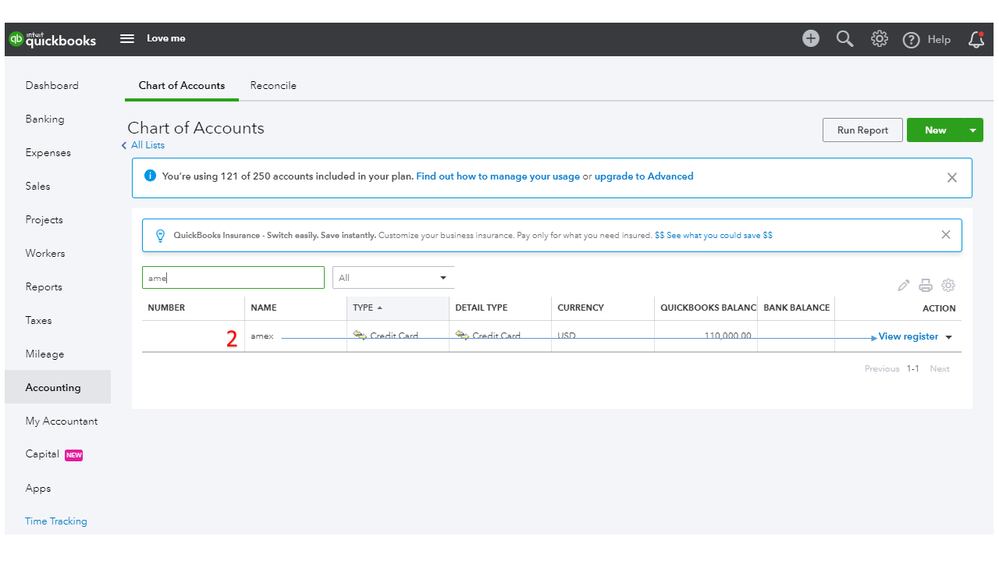Follow the upgrade to Advanced link
Screen dimensions: 999x562
pos(643,177)
